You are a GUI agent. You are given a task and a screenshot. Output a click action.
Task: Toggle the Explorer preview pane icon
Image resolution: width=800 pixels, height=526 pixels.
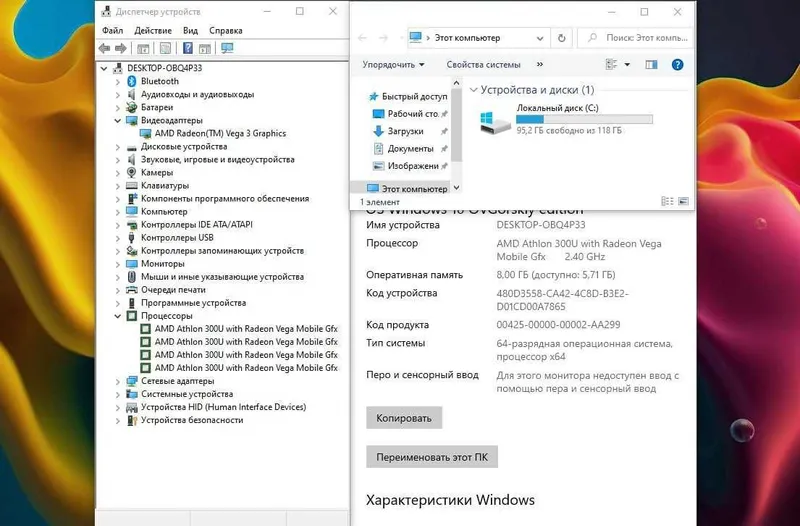point(651,65)
